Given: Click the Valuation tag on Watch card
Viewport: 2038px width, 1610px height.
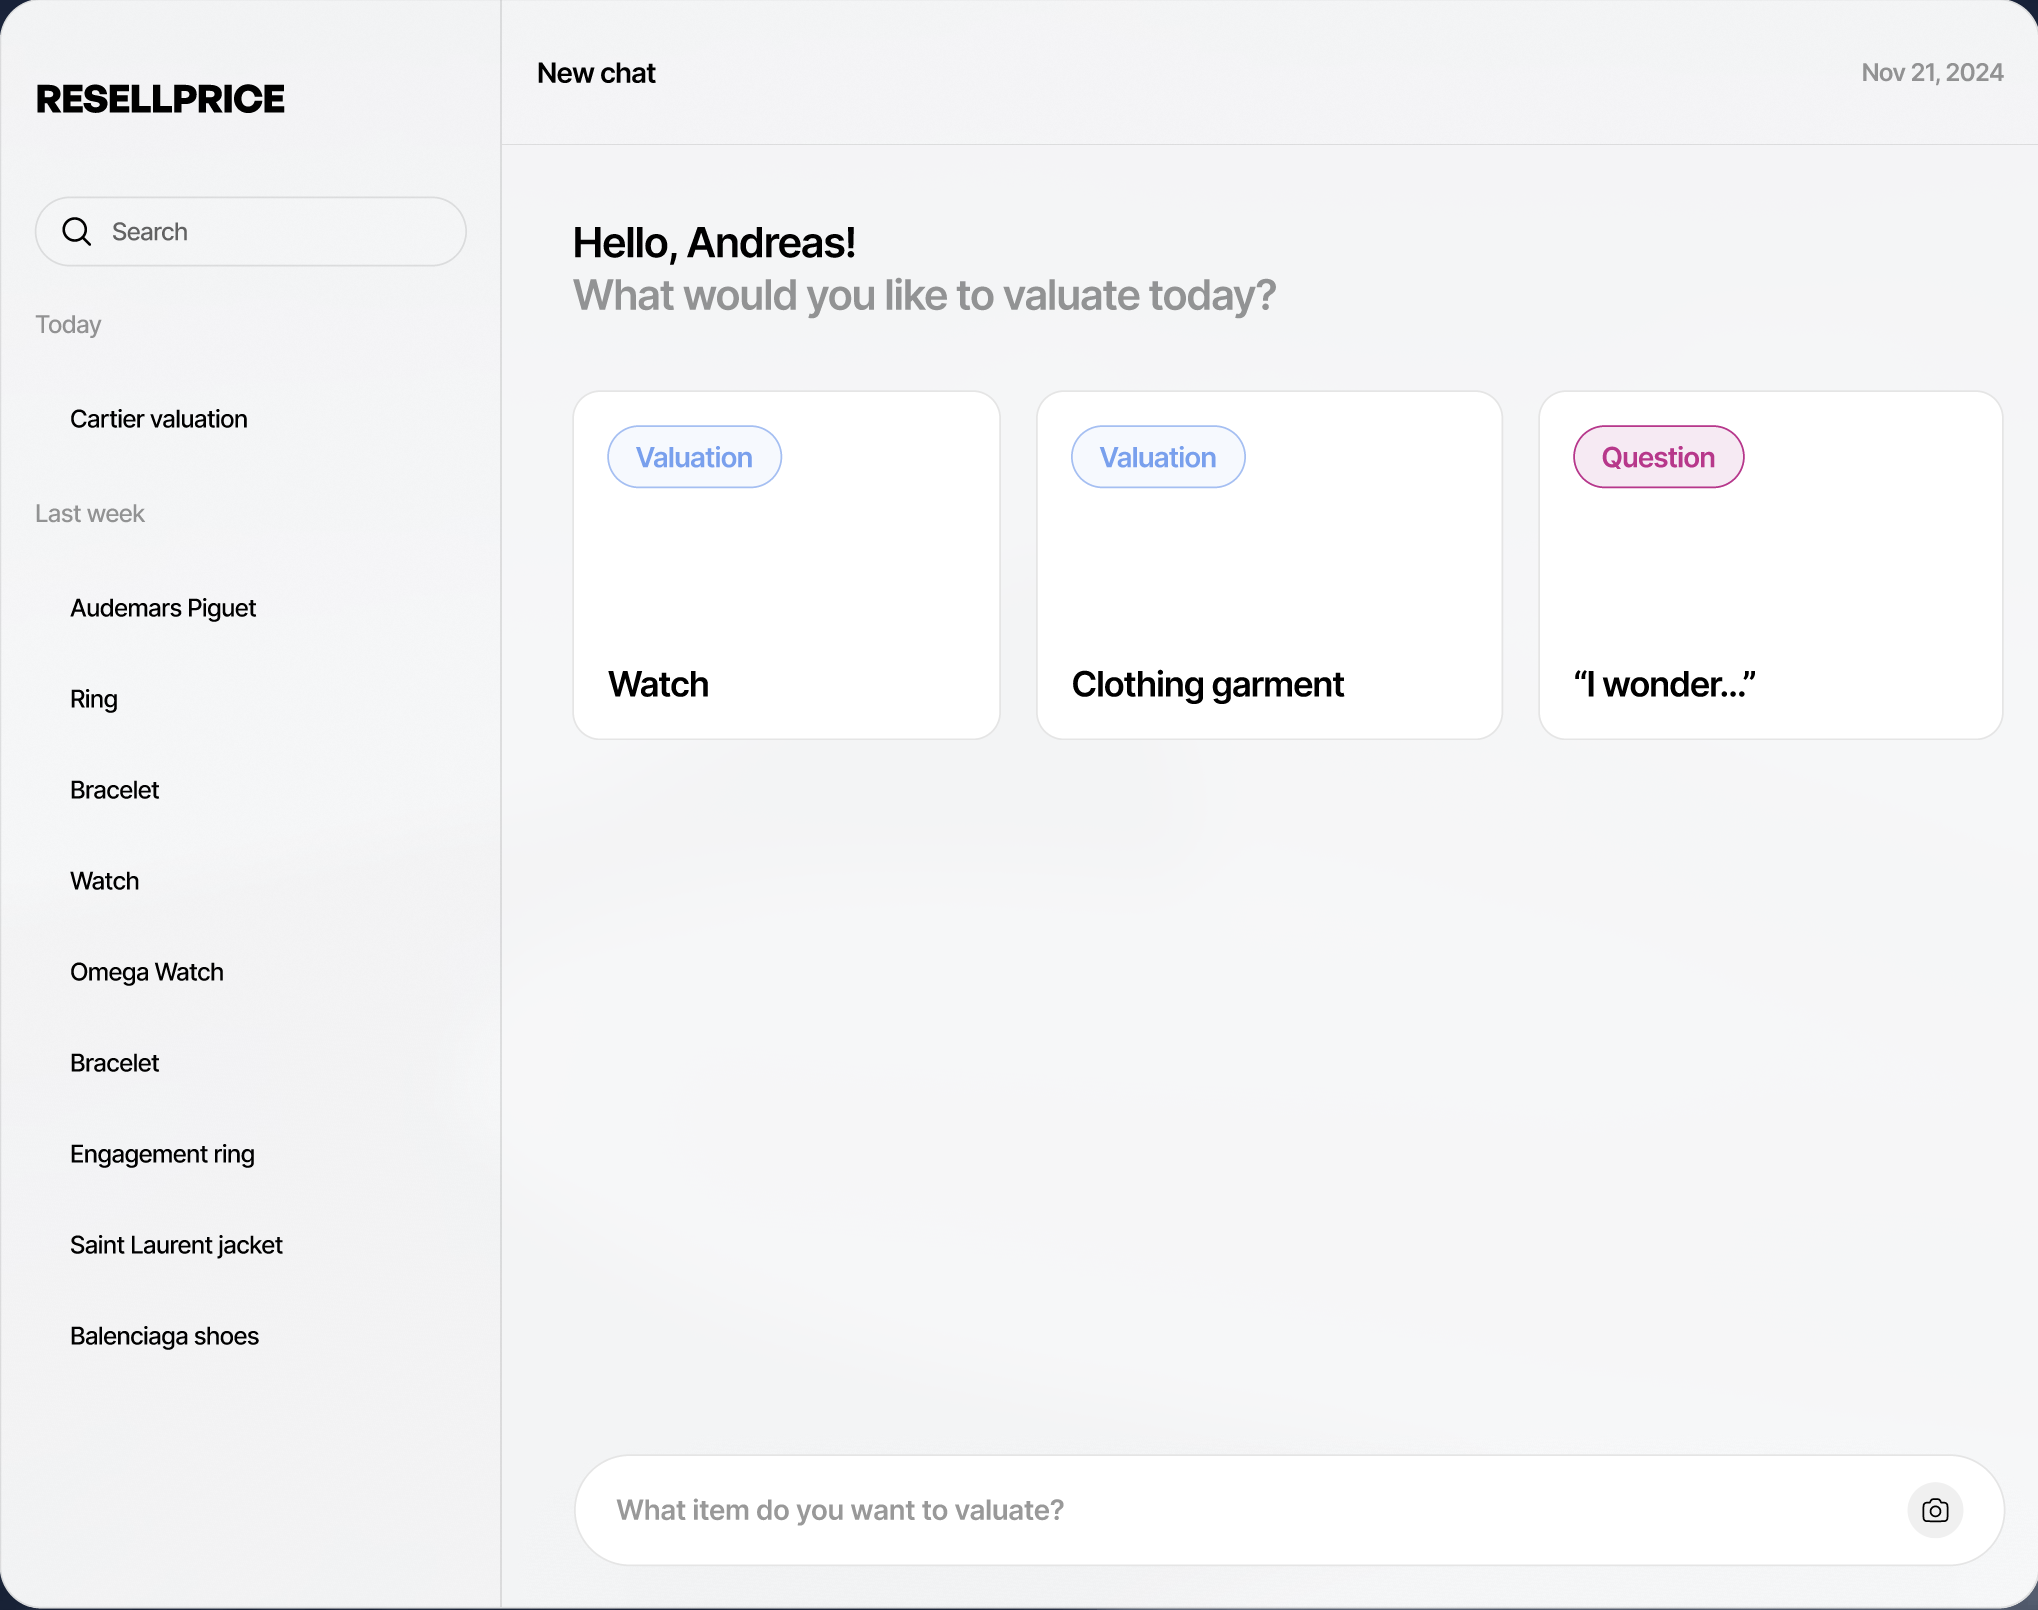Looking at the screenshot, I should pyautogui.click(x=694, y=457).
